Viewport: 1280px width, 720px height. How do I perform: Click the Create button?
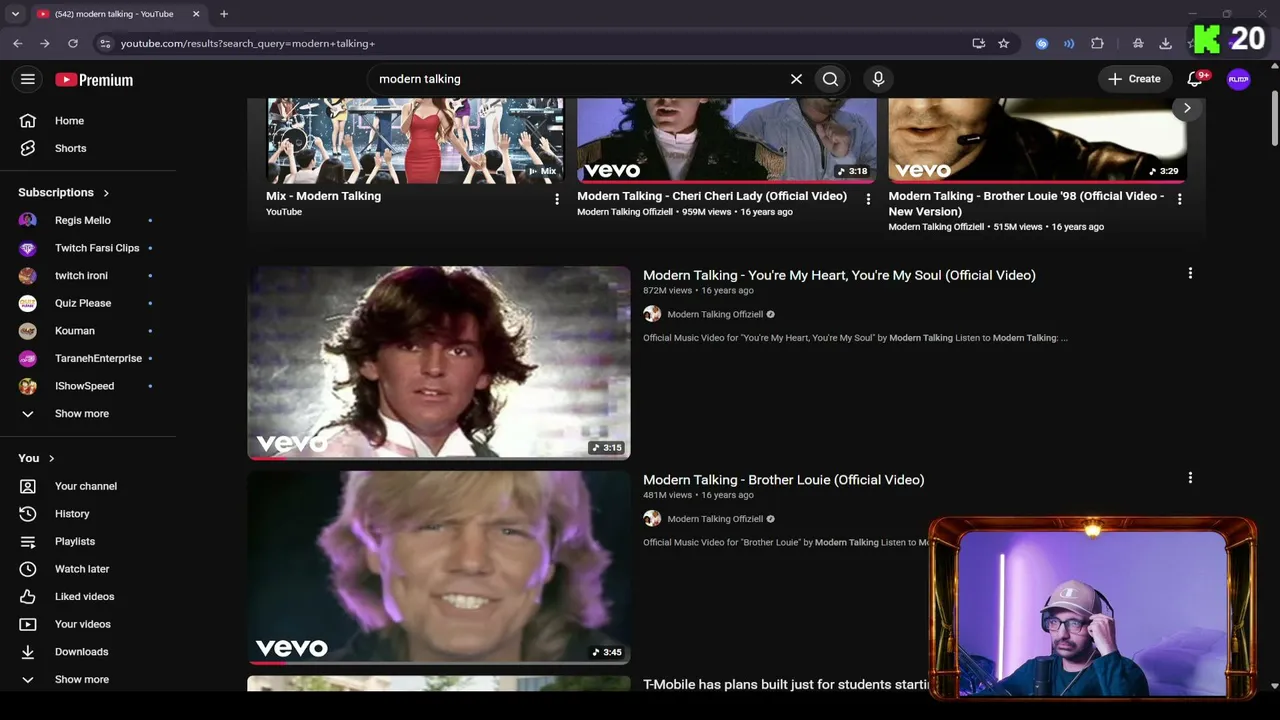[x=1135, y=79]
